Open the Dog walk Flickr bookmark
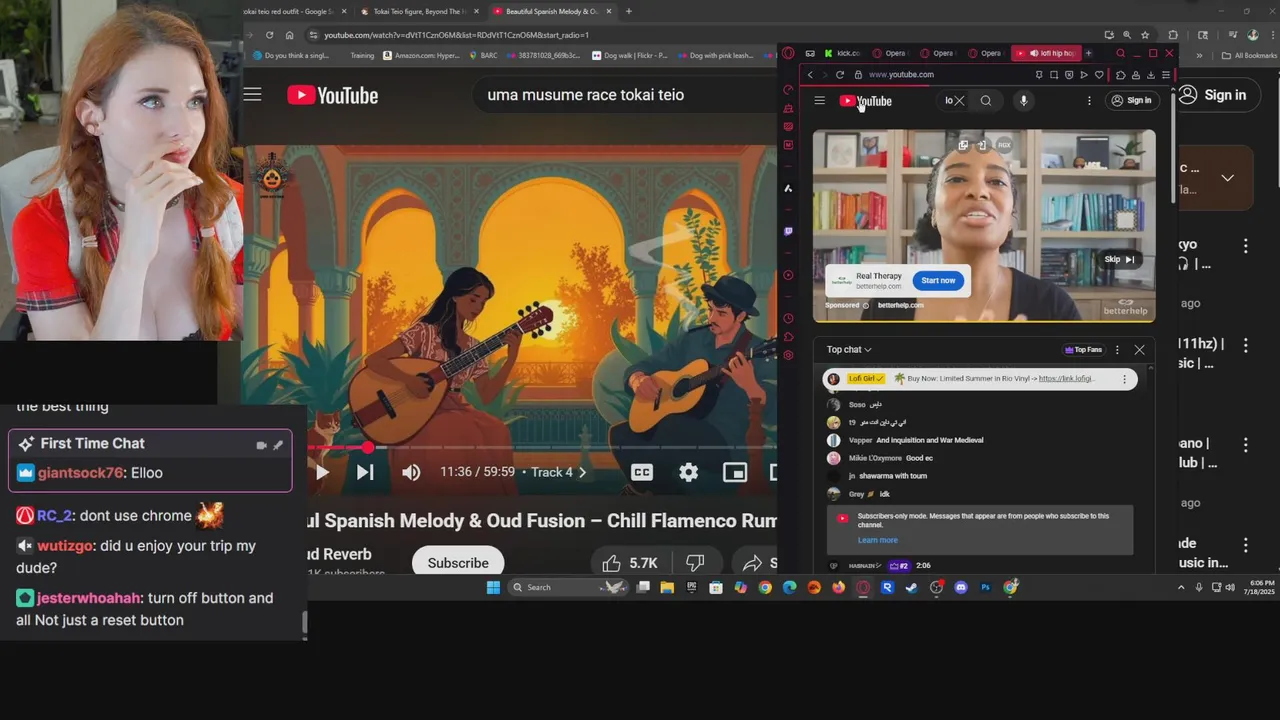This screenshot has height=720, width=1280. [629, 56]
